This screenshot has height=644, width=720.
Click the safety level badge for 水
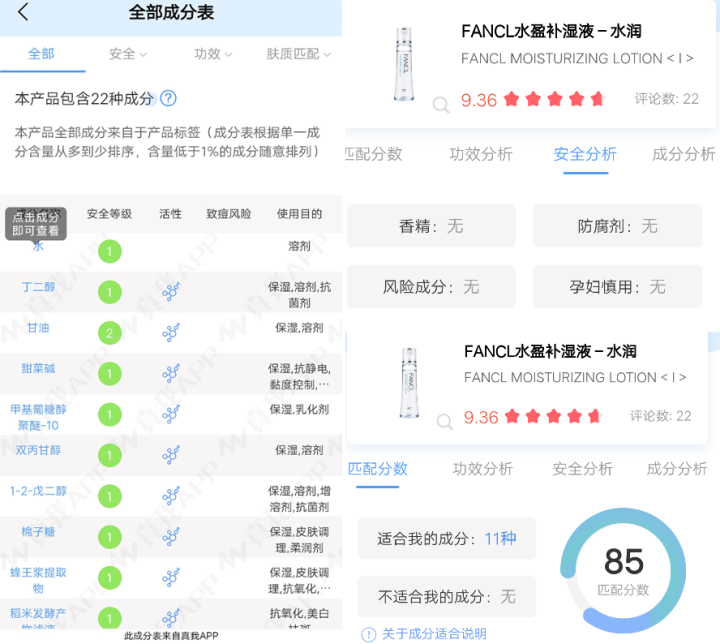point(110,251)
